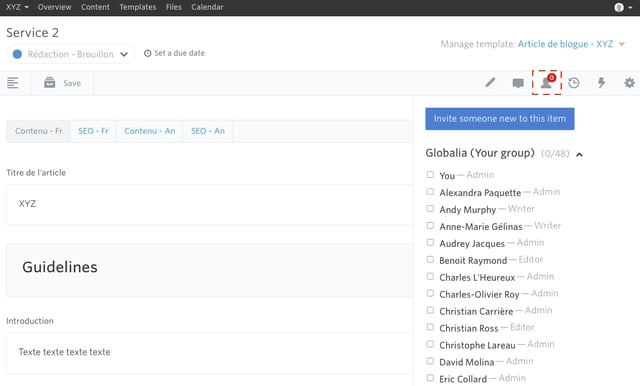Click the text alignment lines icon
The height and width of the screenshot is (386, 640).
(13, 83)
